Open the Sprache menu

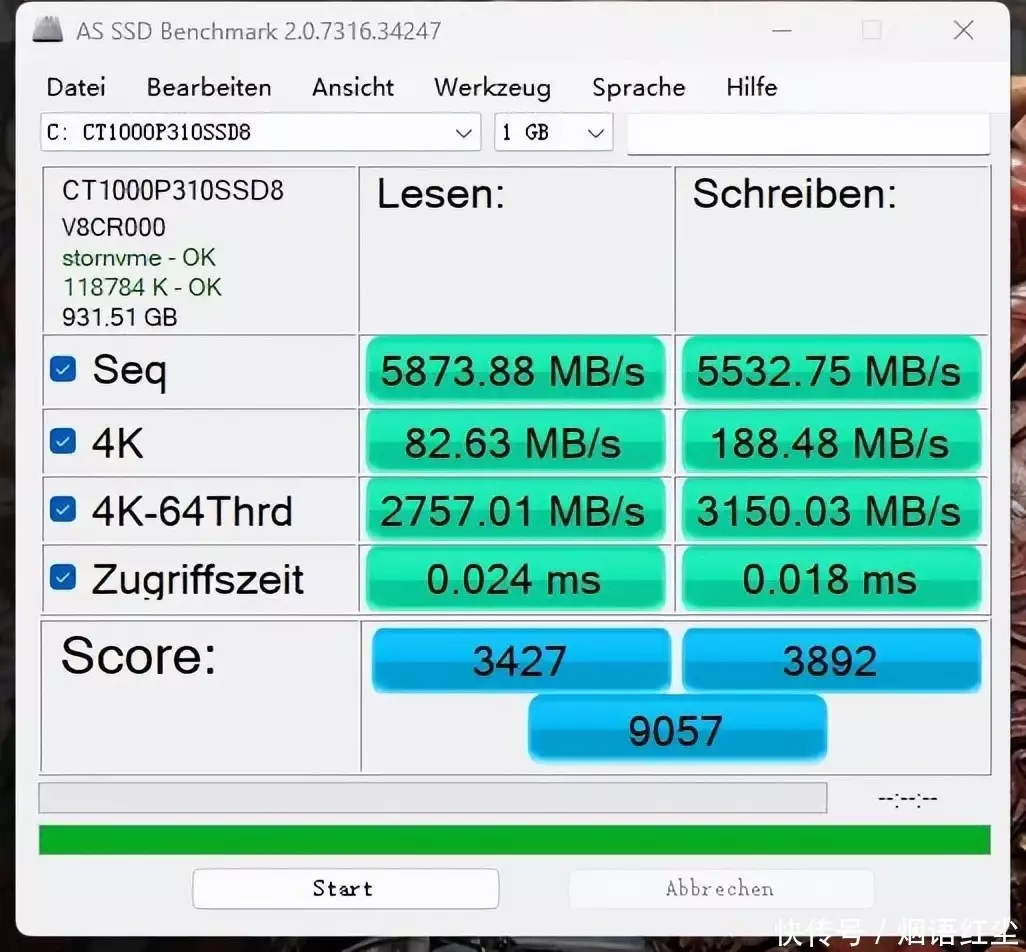(639, 88)
